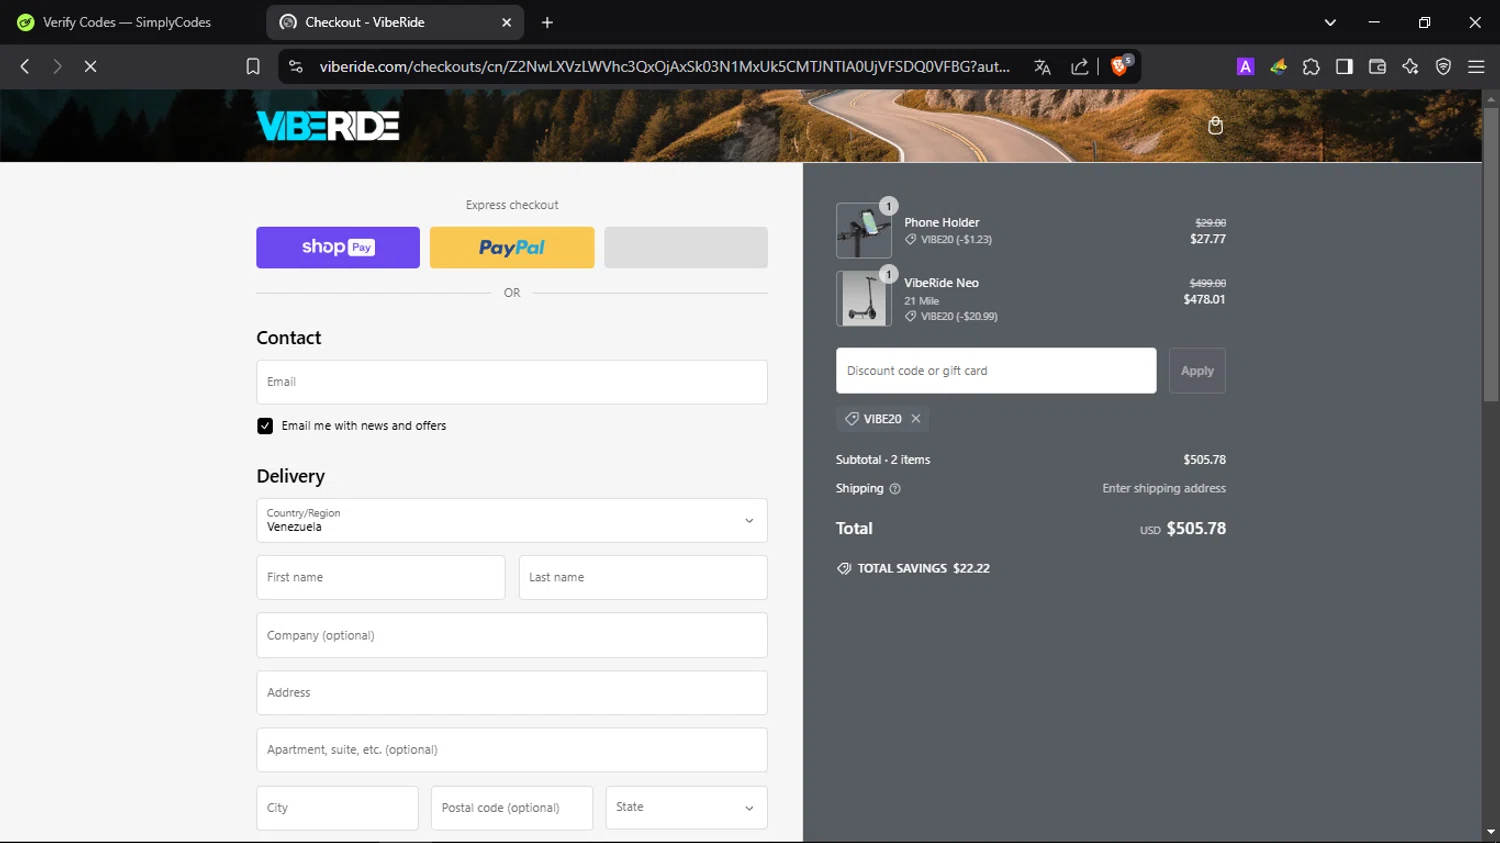Open the extensions puzzle icon
1500x843 pixels.
pos(1311,66)
